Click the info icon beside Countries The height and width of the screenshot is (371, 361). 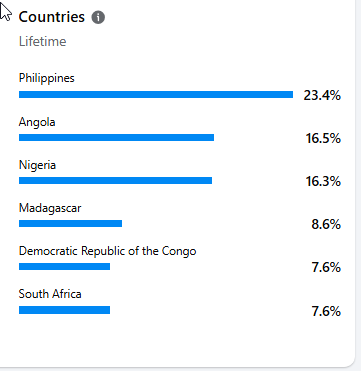tap(98, 17)
